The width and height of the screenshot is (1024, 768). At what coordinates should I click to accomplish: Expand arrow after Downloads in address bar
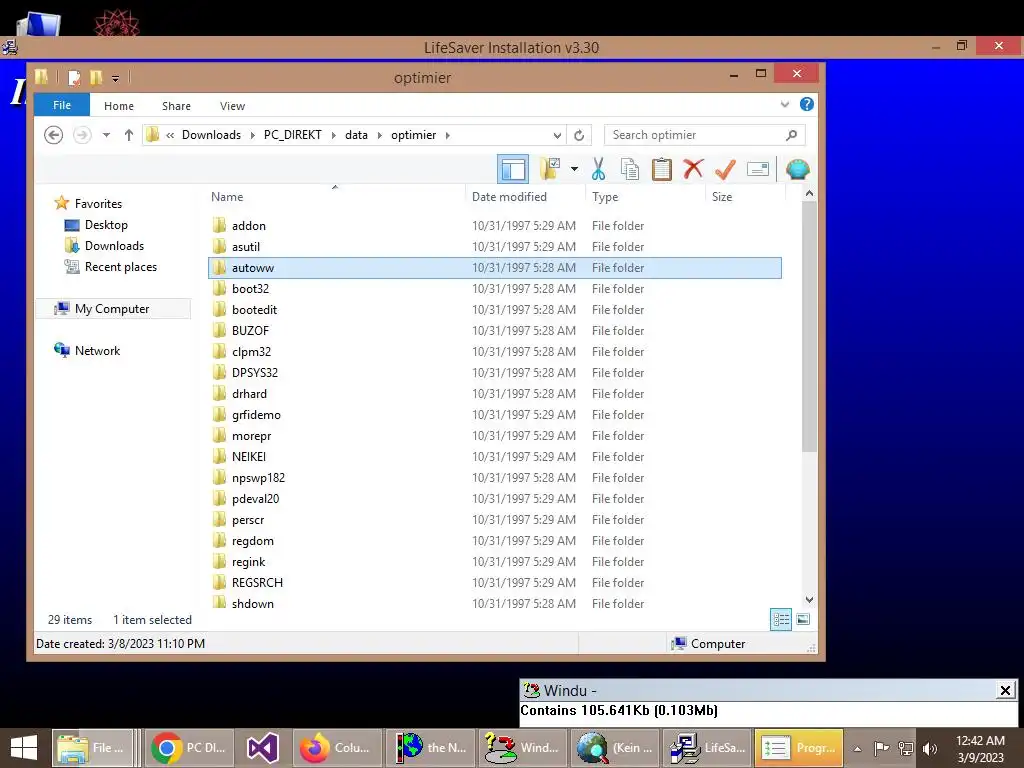[253, 135]
